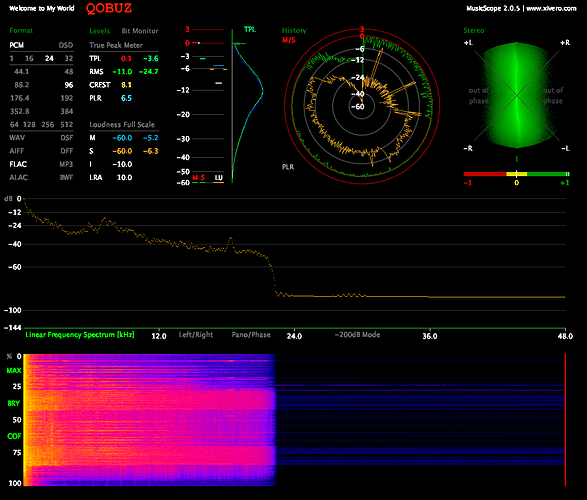Viewport: 587px width, 500px height.
Task: Click the green stereo vectorscope display
Action: (517, 95)
